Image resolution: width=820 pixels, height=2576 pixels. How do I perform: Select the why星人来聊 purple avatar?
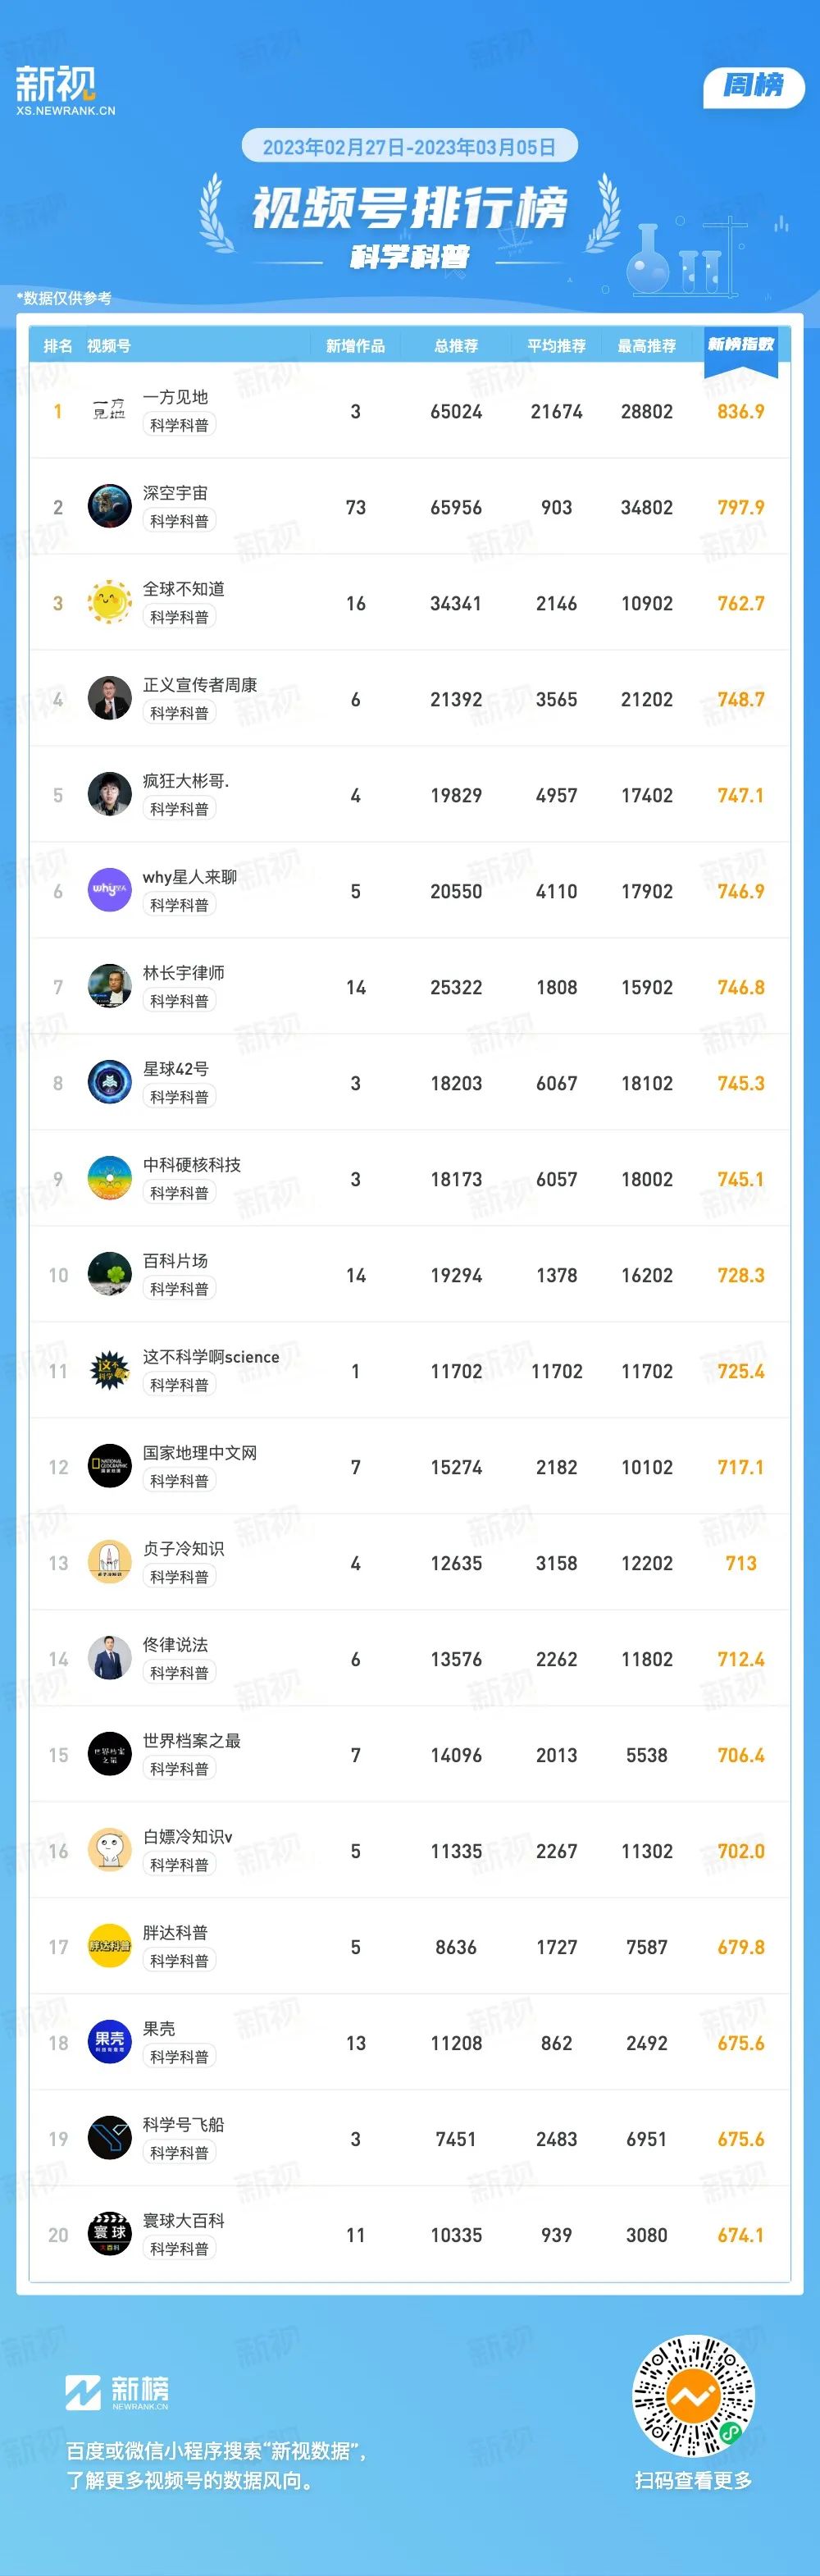pyautogui.click(x=109, y=891)
